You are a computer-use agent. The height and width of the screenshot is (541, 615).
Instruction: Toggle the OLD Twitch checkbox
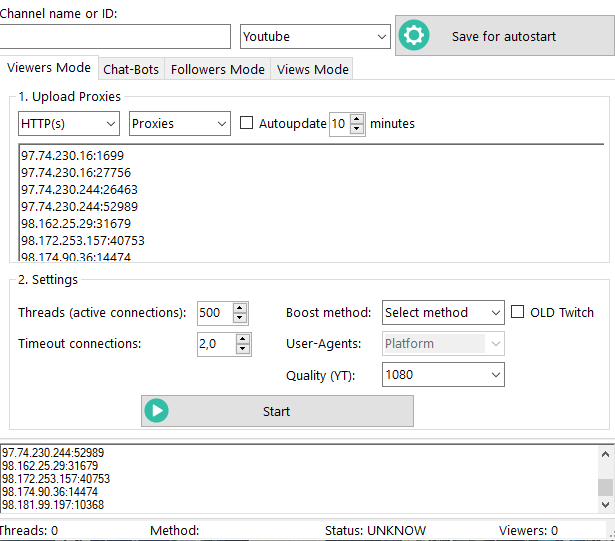(517, 312)
